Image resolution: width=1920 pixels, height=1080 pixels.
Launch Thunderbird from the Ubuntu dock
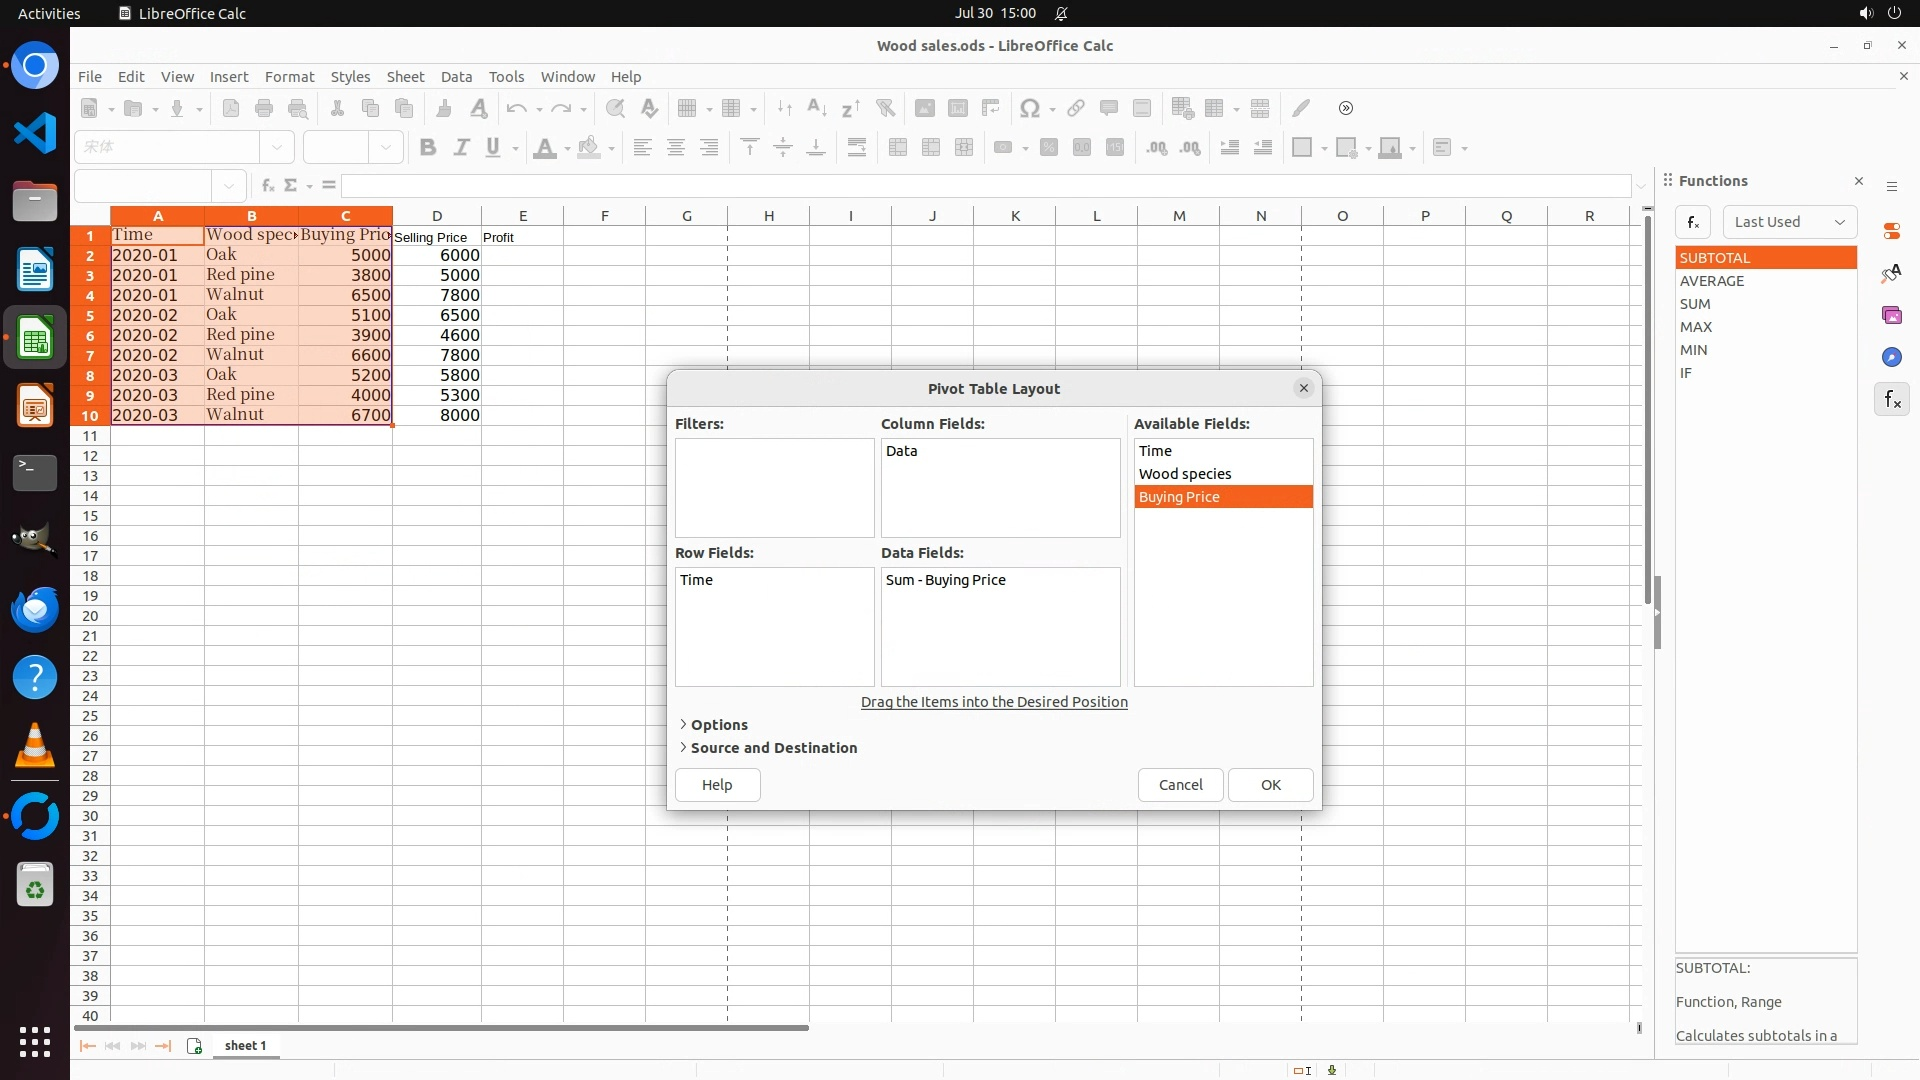[x=35, y=609]
